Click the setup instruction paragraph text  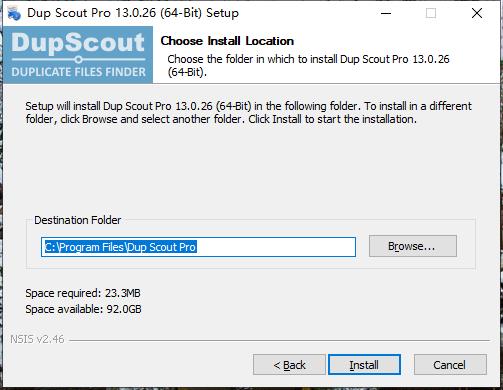(x=248, y=113)
